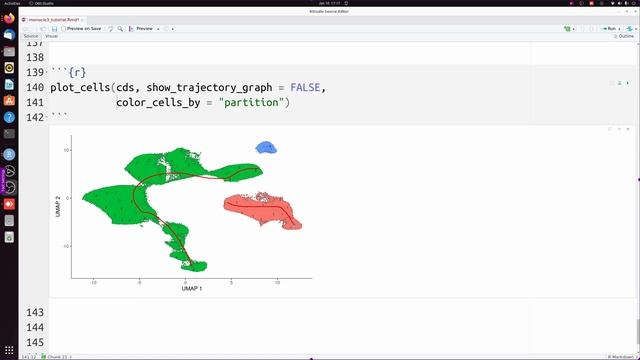Toggle the Outline pane
The width and height of the screenshot is (640, 360).
(623, 36)
